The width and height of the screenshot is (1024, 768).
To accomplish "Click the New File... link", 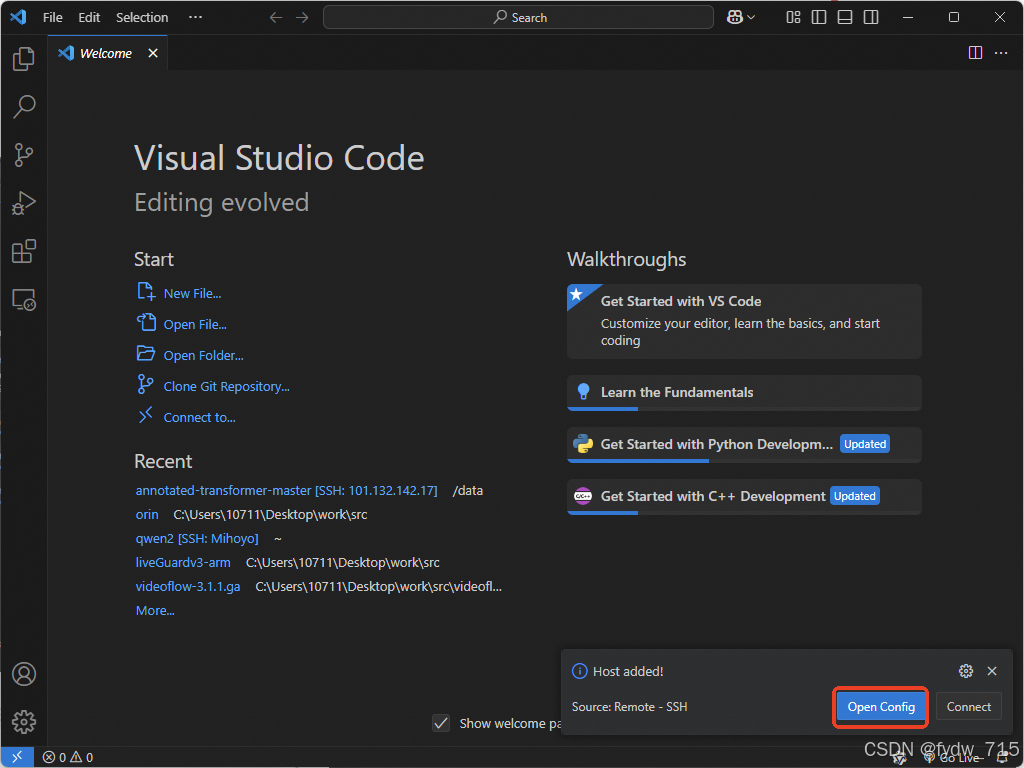I will click(x=192, y=294).
